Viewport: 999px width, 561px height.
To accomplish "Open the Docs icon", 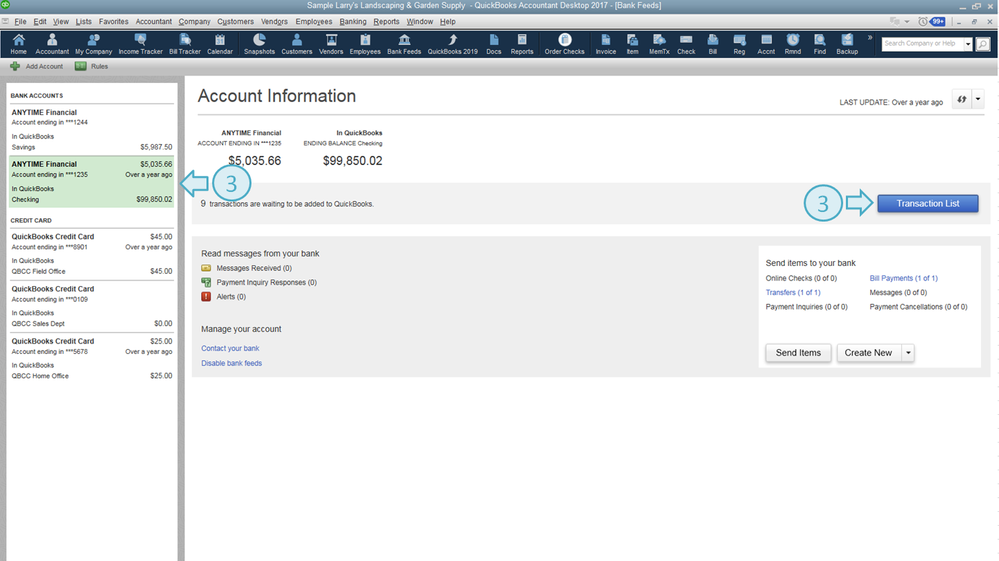I will 494,44.
